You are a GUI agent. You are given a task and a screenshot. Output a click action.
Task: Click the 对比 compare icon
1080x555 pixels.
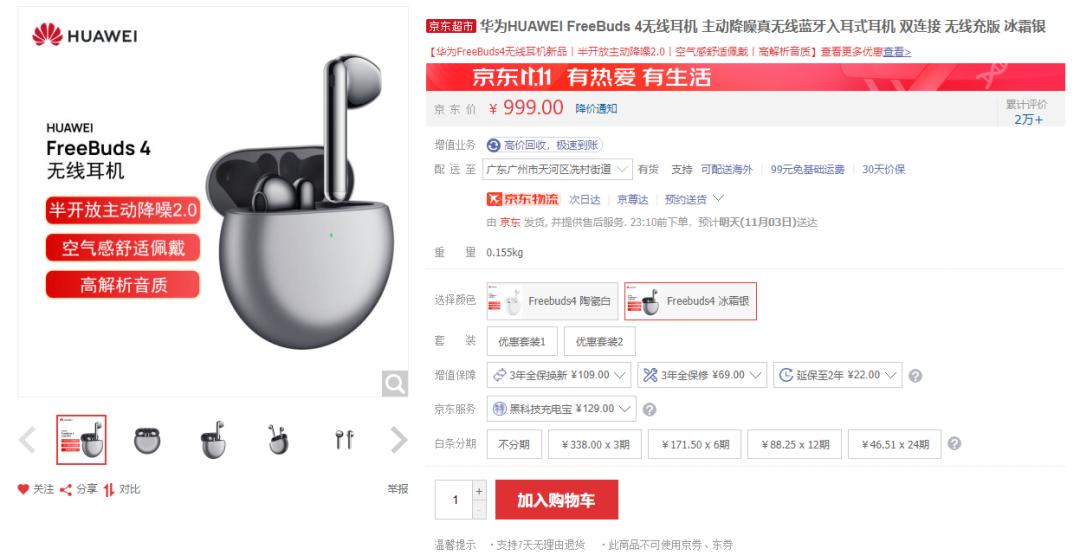tap(109, 490)
